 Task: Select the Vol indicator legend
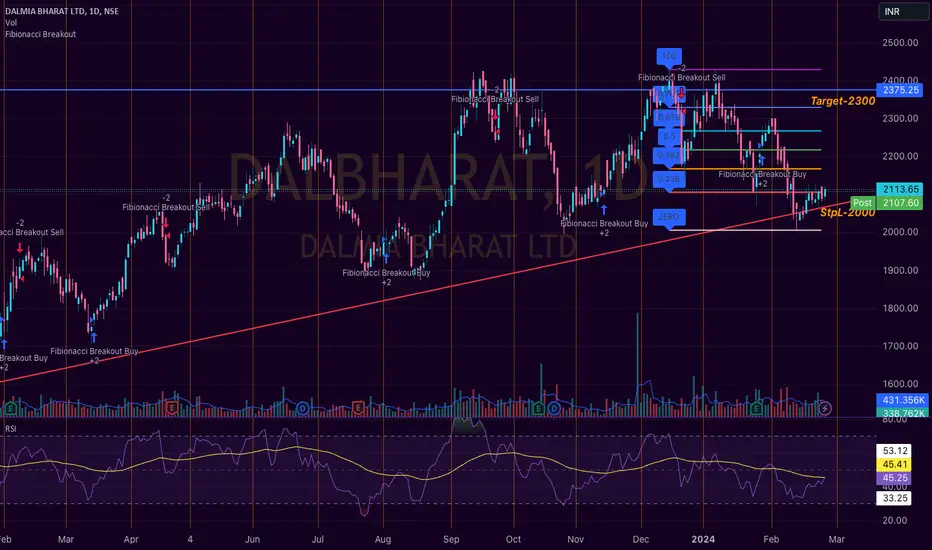coord(11,23)
